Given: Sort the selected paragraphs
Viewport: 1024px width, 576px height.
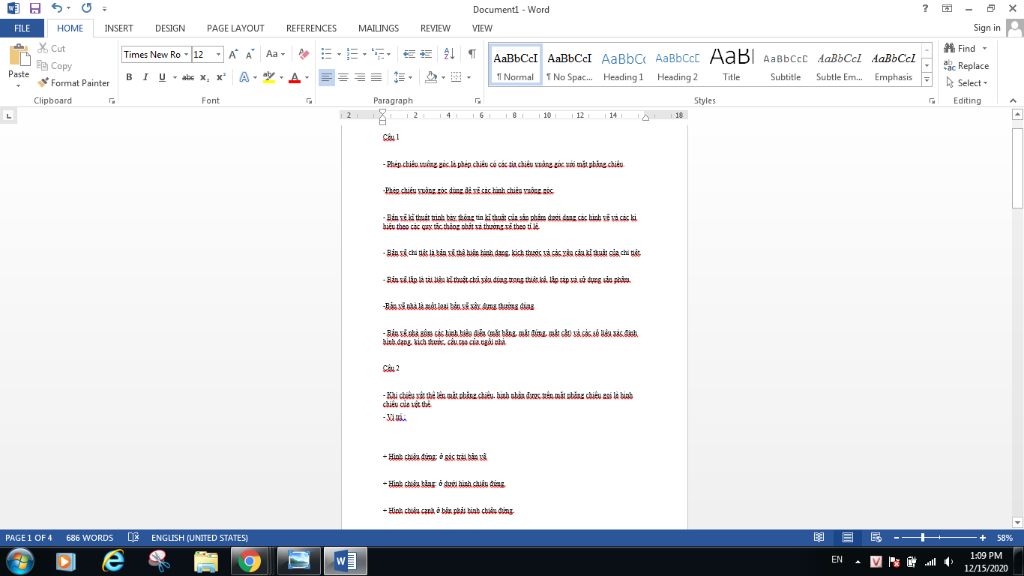Looking at the screenshot, I should pos(449,54).
